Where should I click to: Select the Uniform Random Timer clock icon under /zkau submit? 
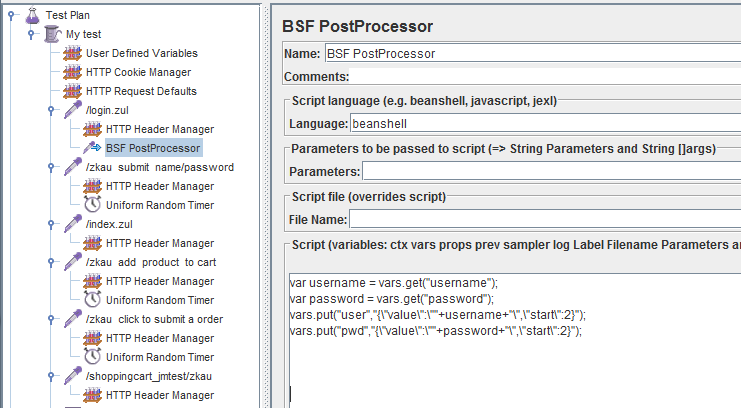(x=92, y=205)
